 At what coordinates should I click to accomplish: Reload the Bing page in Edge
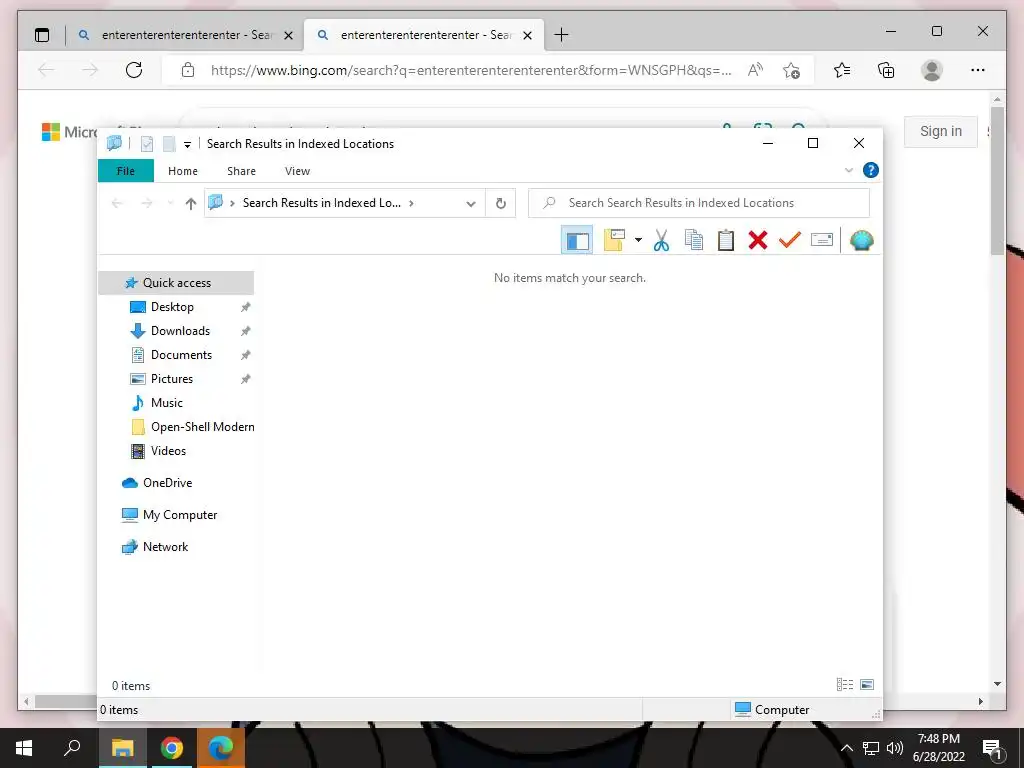(x=134, y=70)
